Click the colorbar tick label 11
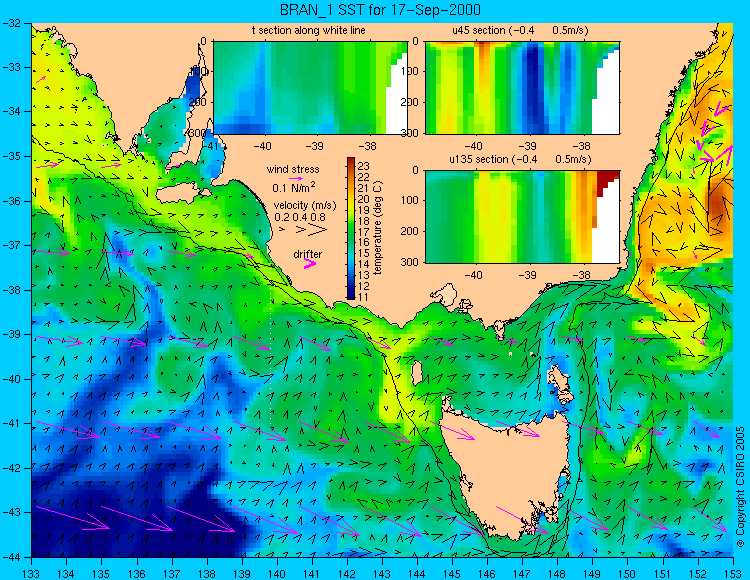The image size is (750, 580). point(364,297)
